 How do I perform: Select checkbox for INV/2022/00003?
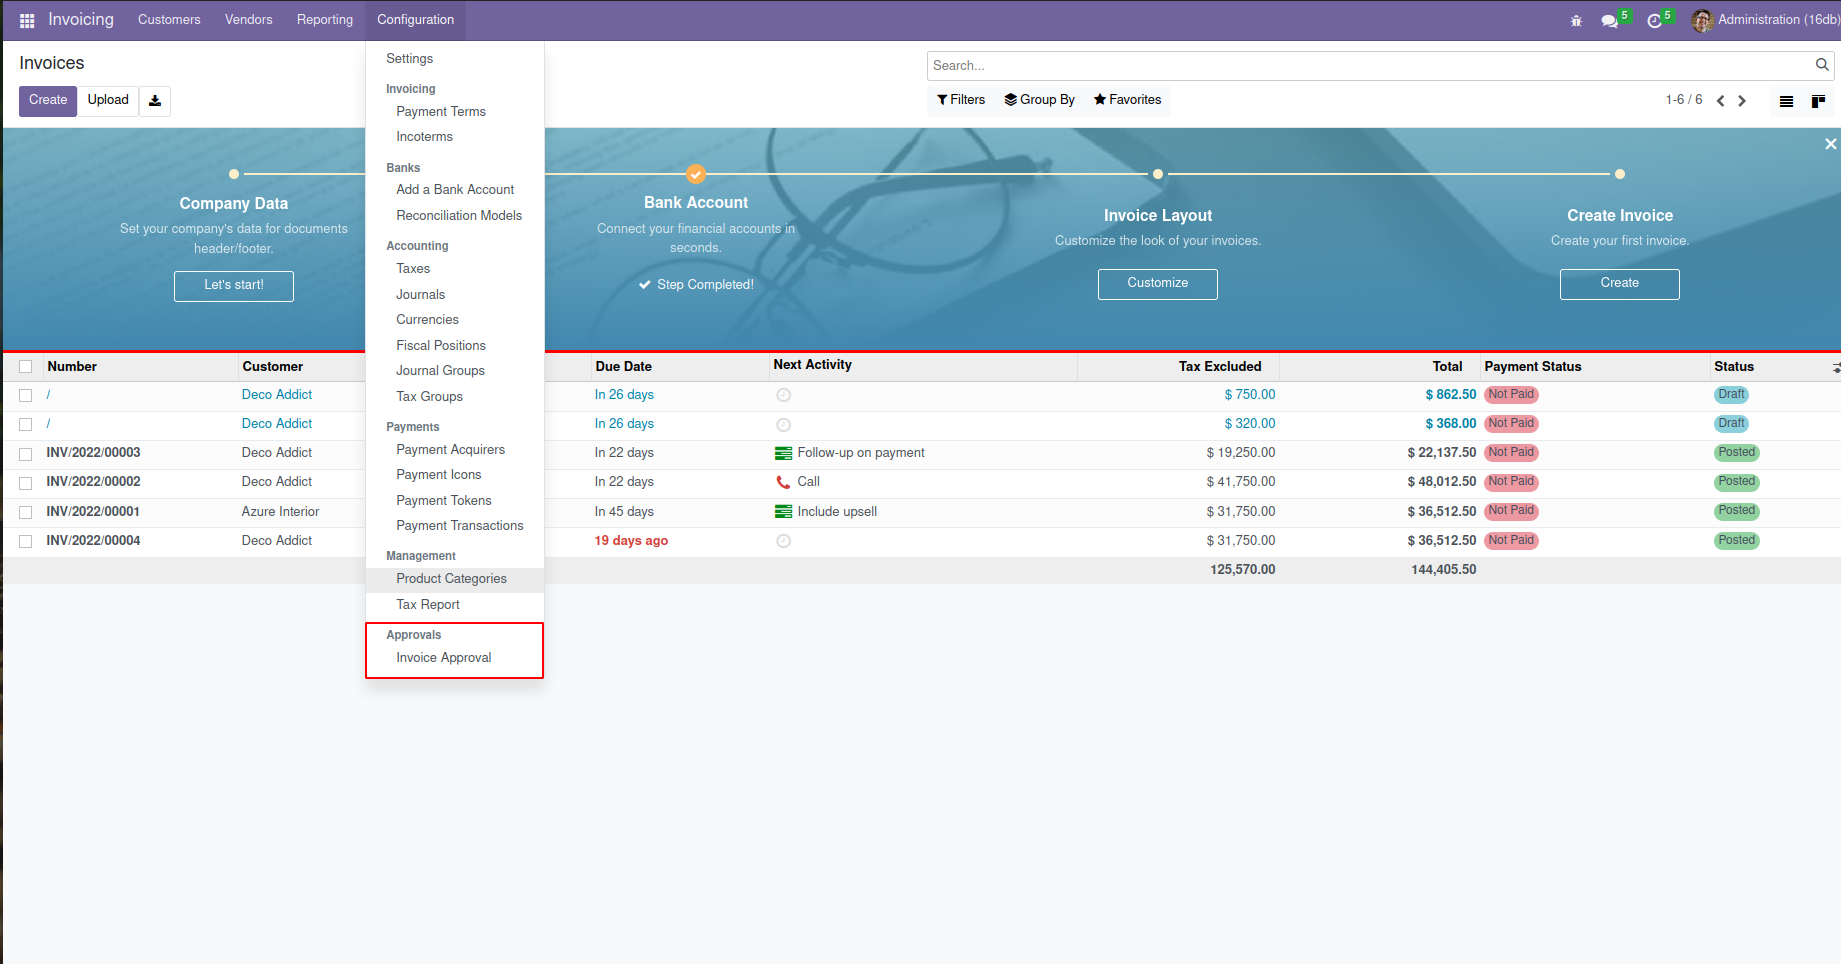click(x=26, y=454)
